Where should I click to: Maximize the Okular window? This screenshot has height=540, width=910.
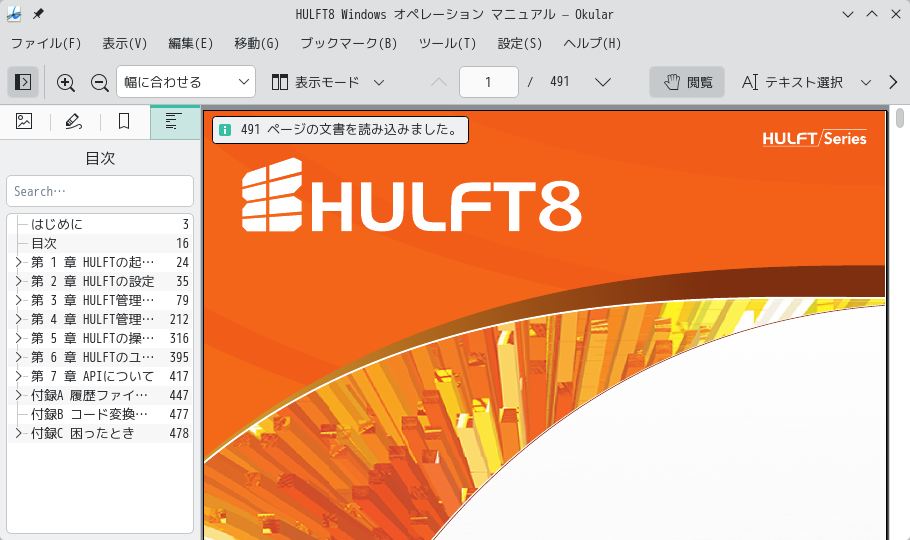[872, 14]
